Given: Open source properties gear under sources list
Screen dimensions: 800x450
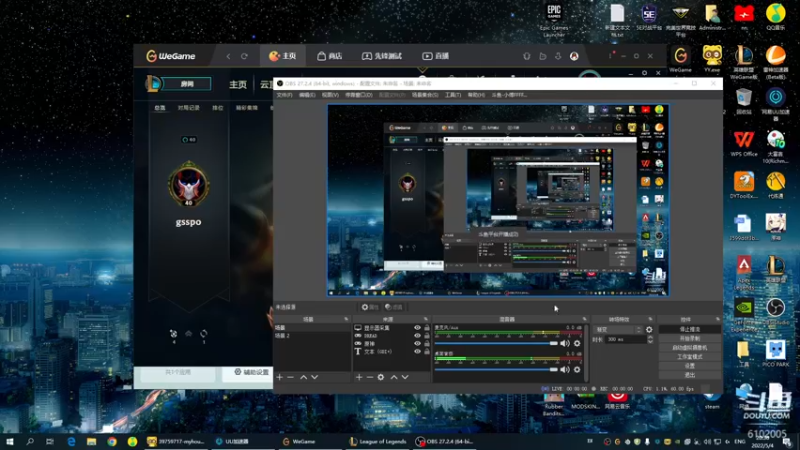Looking at the screenshot, I should pos(381,377).
